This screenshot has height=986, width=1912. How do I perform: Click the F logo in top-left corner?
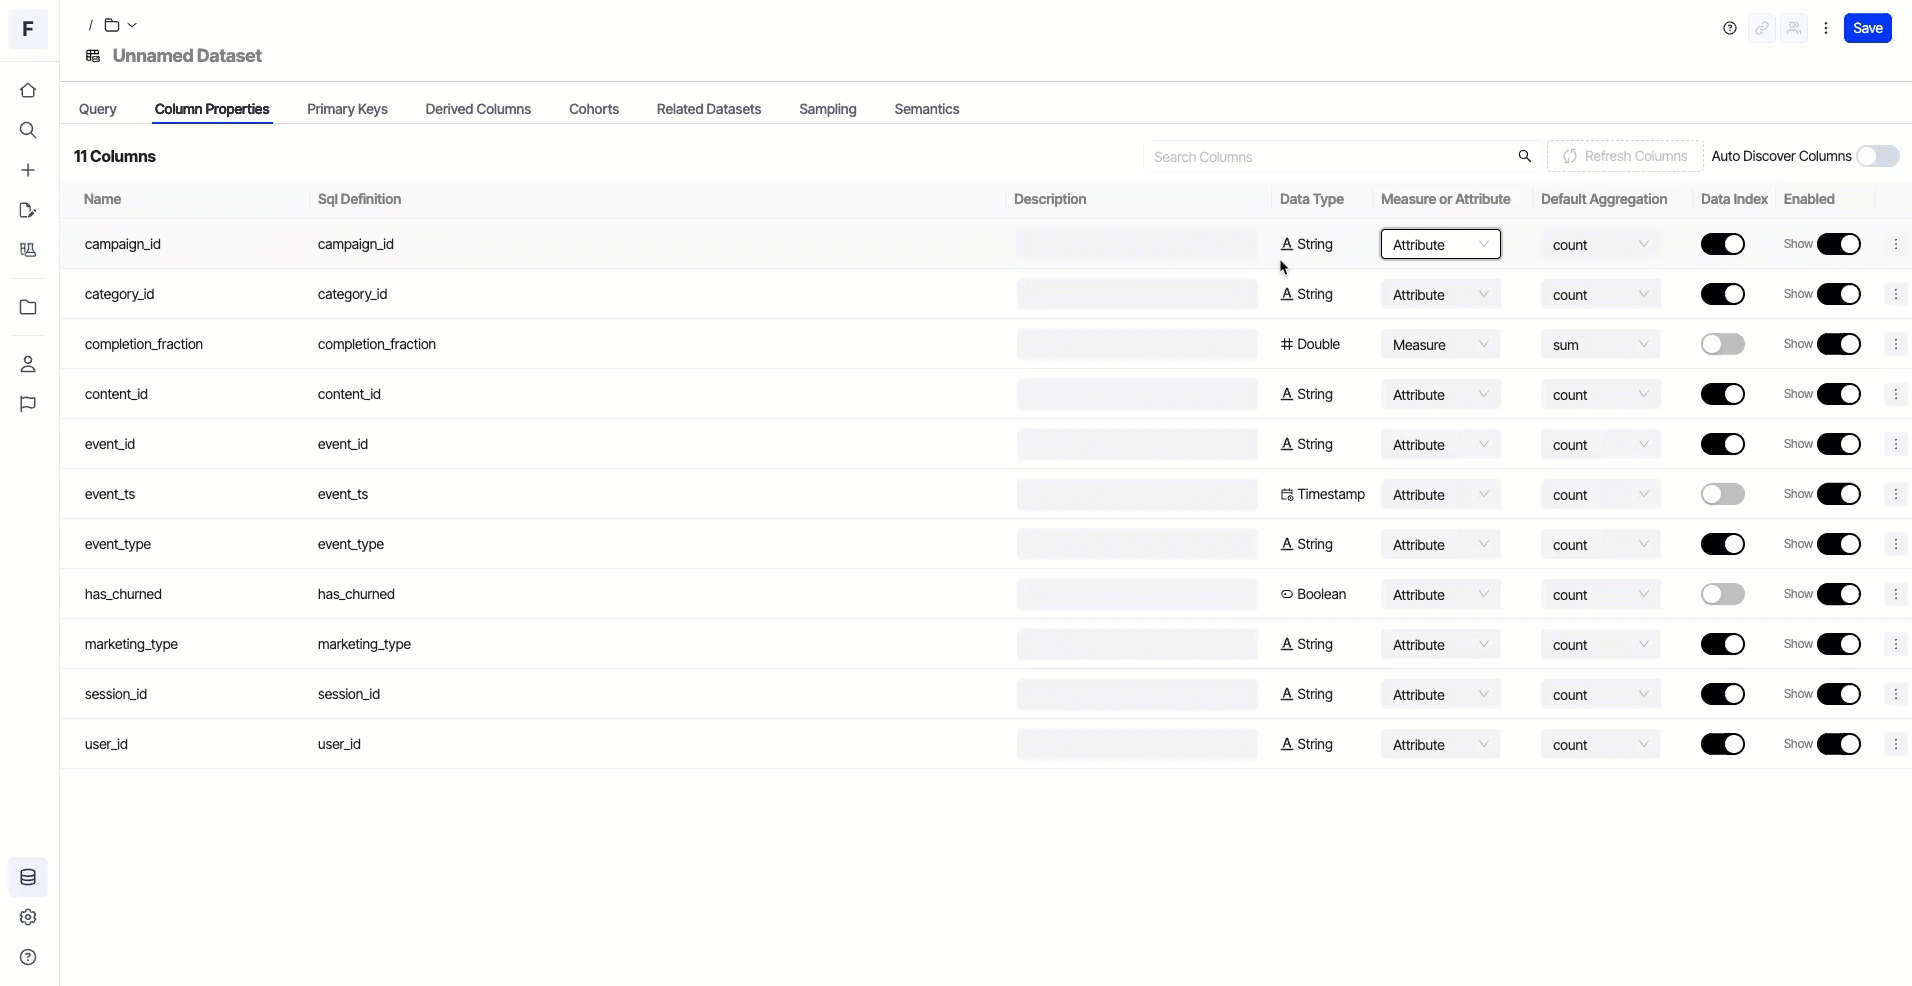[x=28, y=29]
